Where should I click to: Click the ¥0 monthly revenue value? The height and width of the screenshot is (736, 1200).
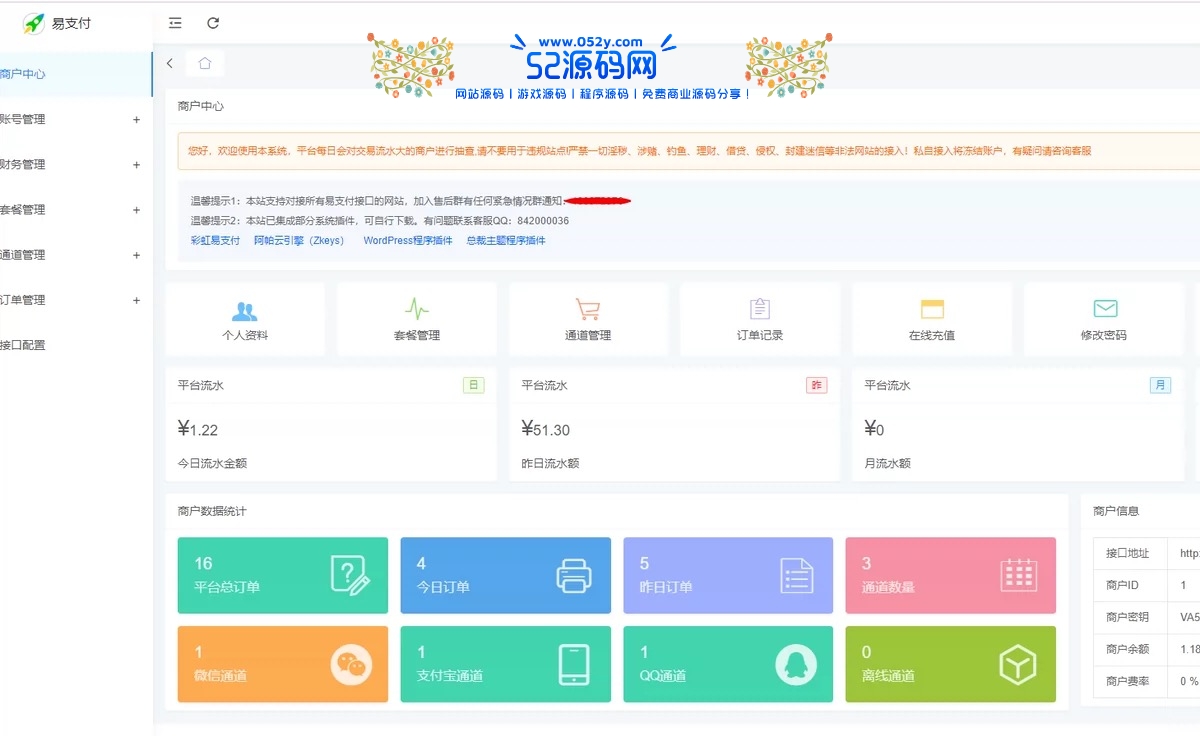pyautogui.click(x=875, y=430)
